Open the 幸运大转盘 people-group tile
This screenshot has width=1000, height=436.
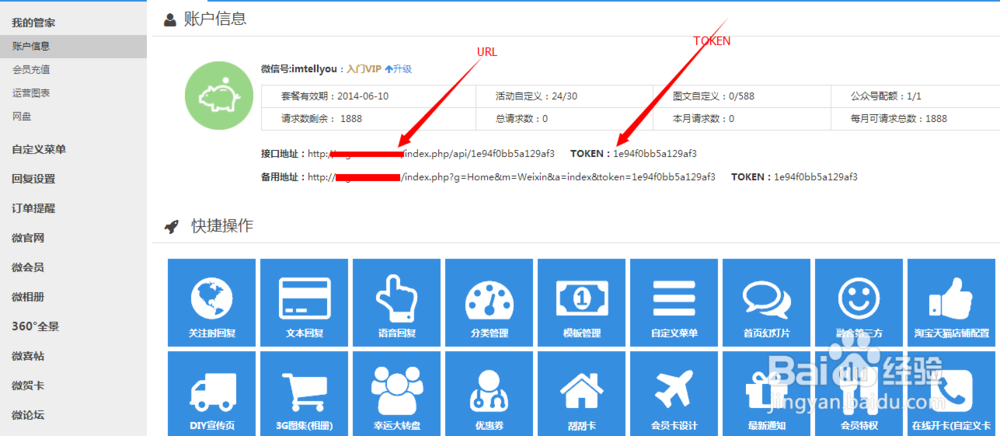(x=397, y=393)
